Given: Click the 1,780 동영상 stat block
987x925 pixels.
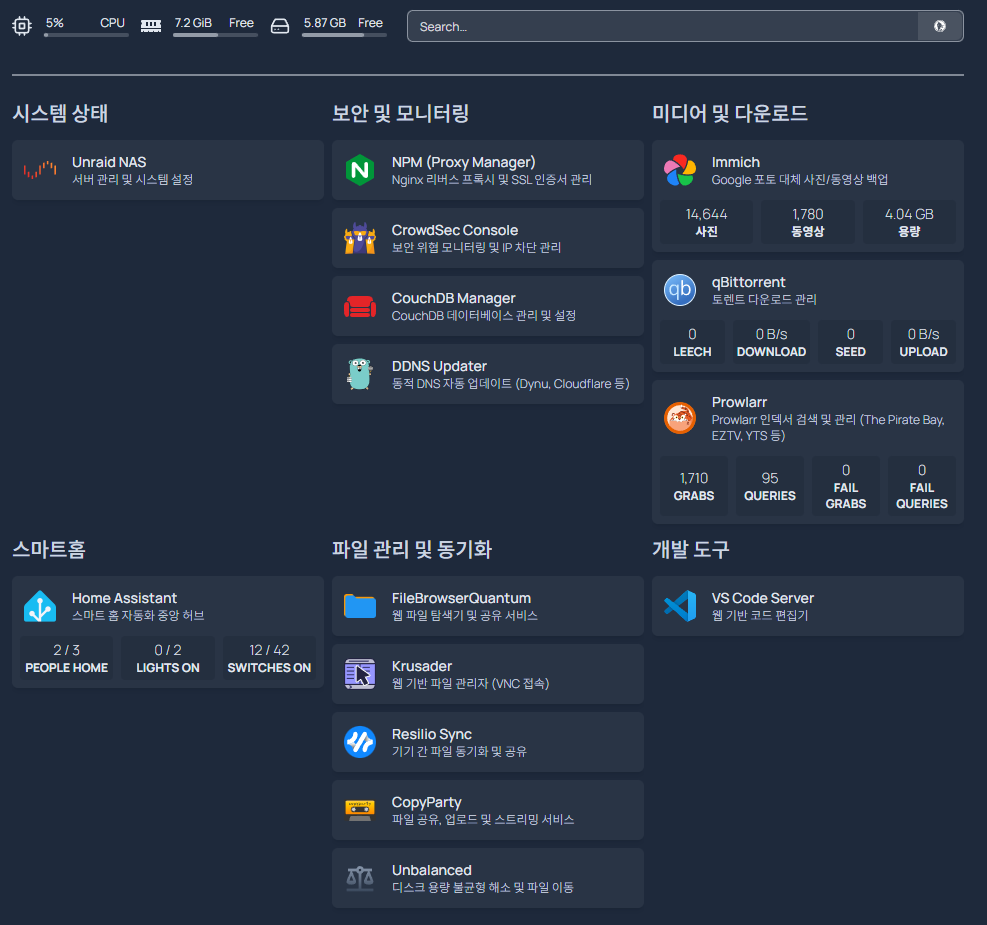Looking at the screenshot, I should (x=808, y=222).
